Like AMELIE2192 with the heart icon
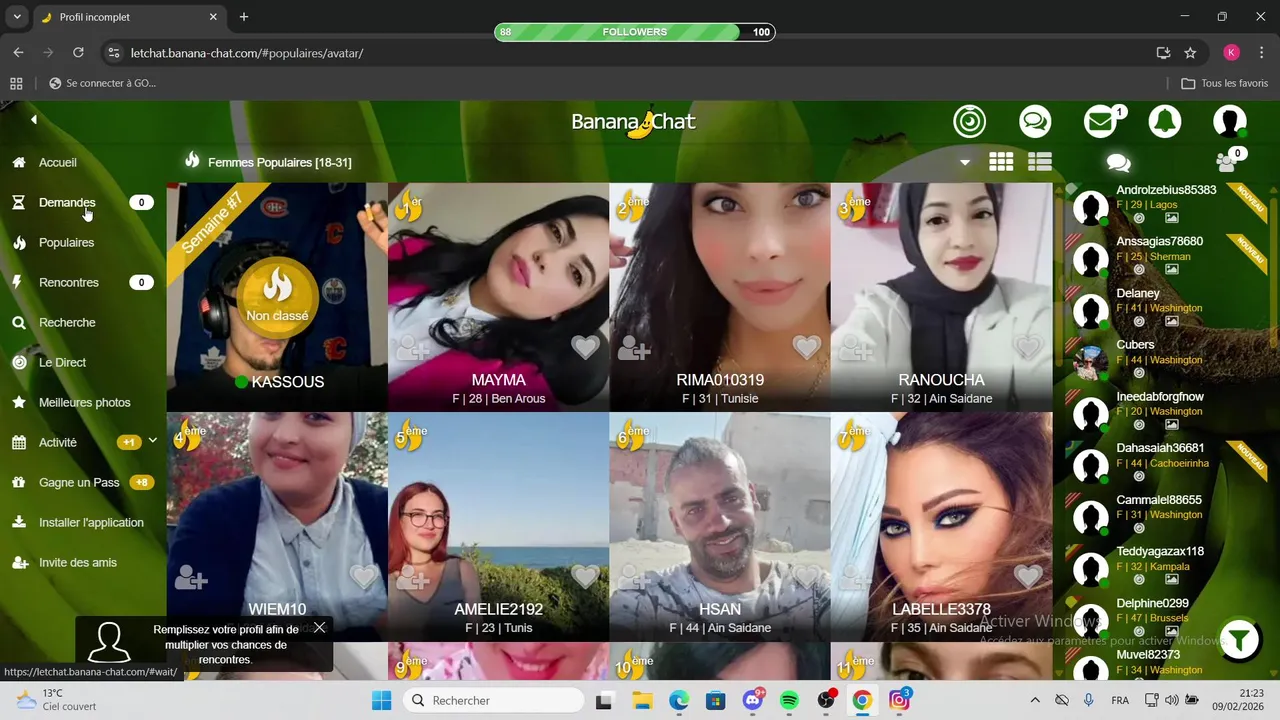This screenshot has height=720, width=1280. (586, 576)
